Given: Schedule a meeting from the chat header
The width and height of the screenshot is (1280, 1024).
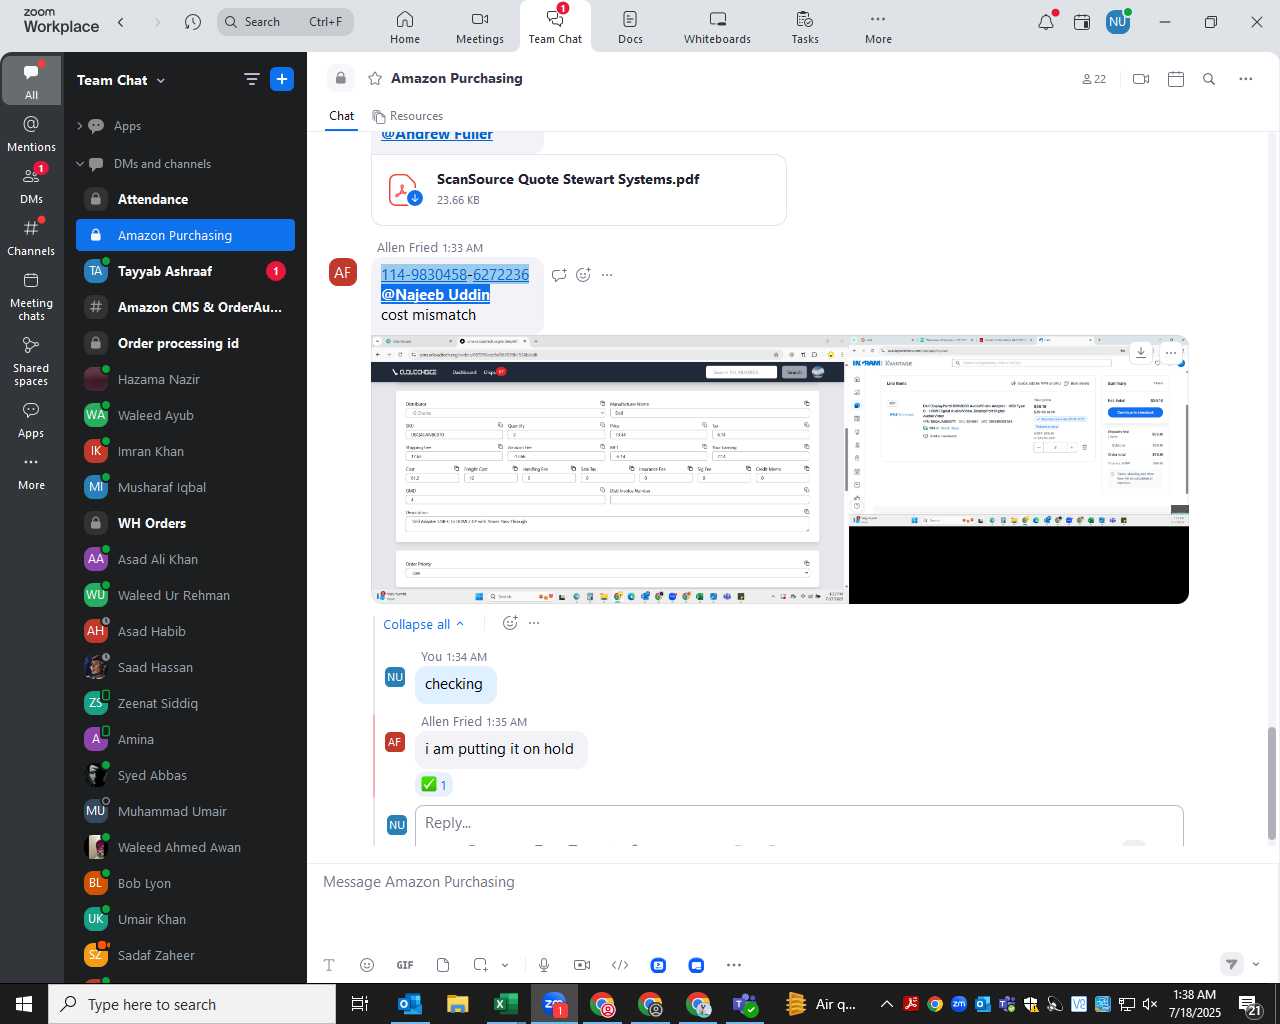Looking at the screenshot, I should (x=1176, y=79).
